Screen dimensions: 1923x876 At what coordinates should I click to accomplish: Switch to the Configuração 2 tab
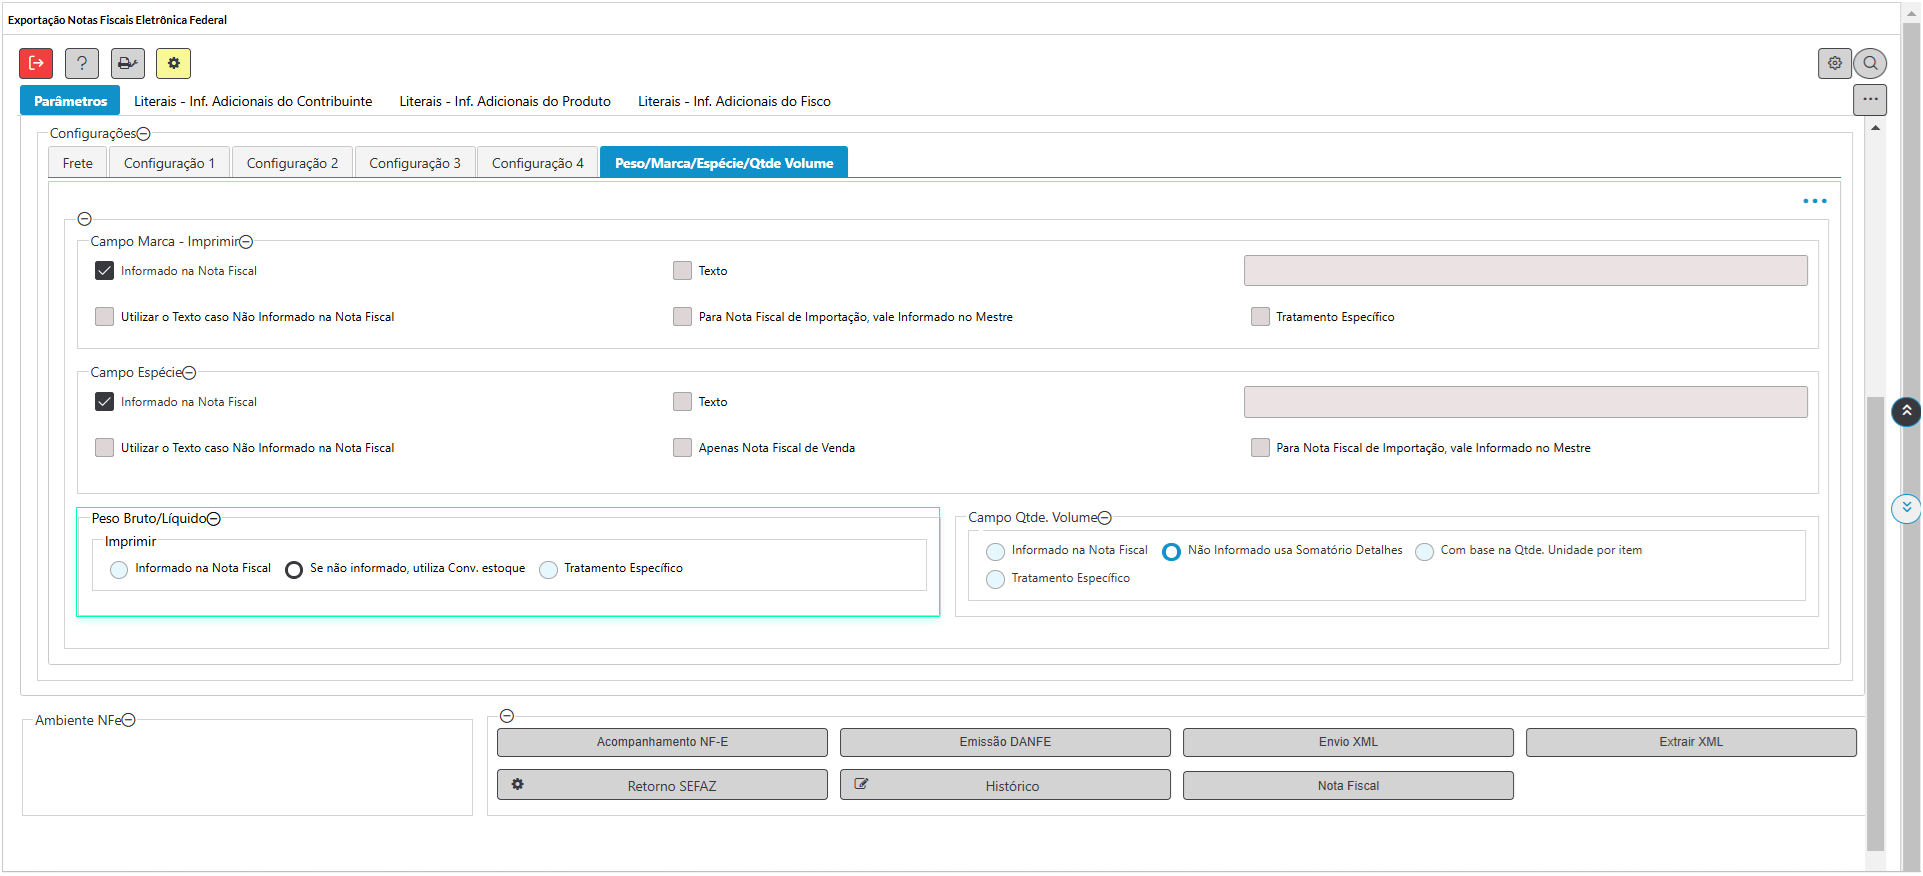coord(292,163)
